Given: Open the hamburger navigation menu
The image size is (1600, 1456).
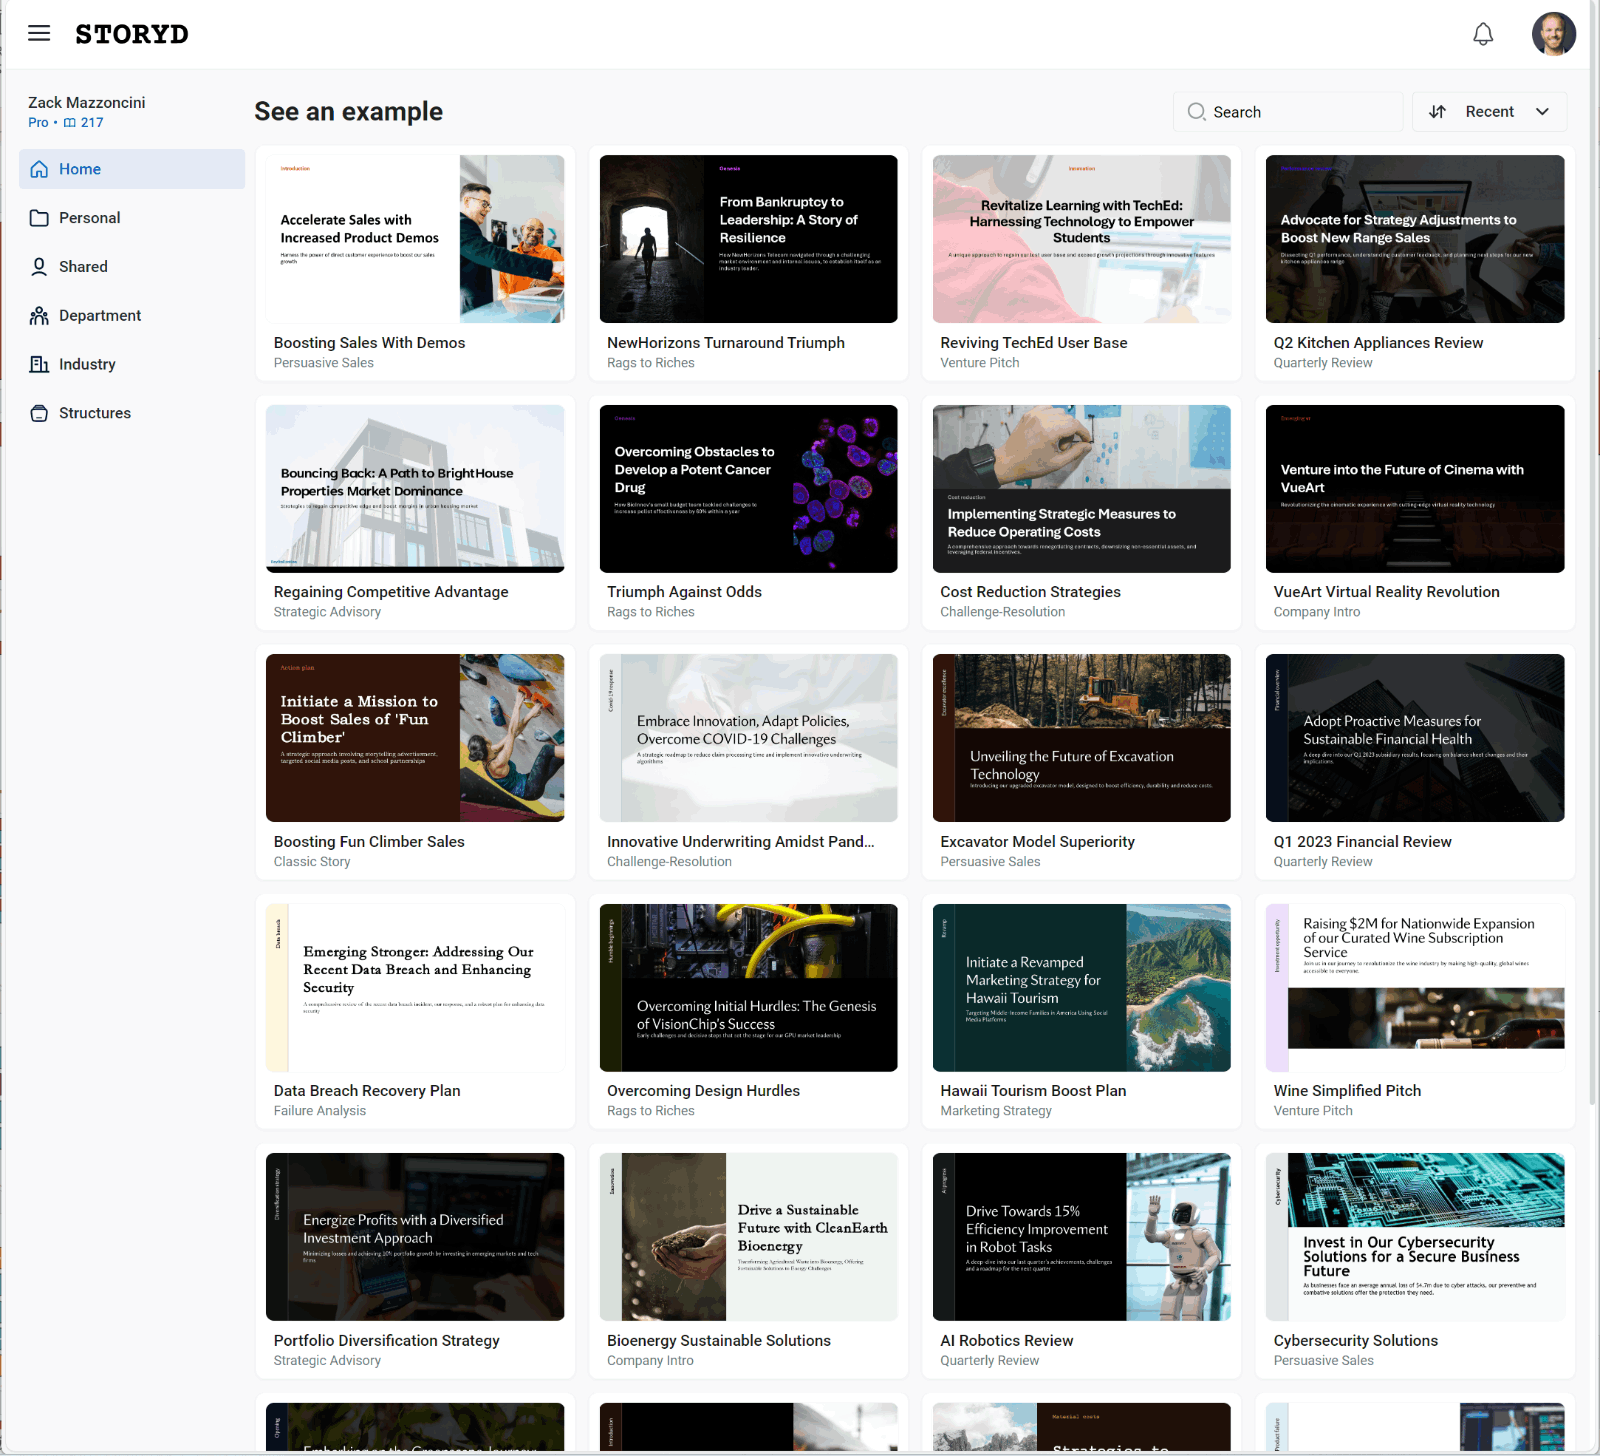Looking at the screenshot, I should pyautogui.click(x=39, y=33).
